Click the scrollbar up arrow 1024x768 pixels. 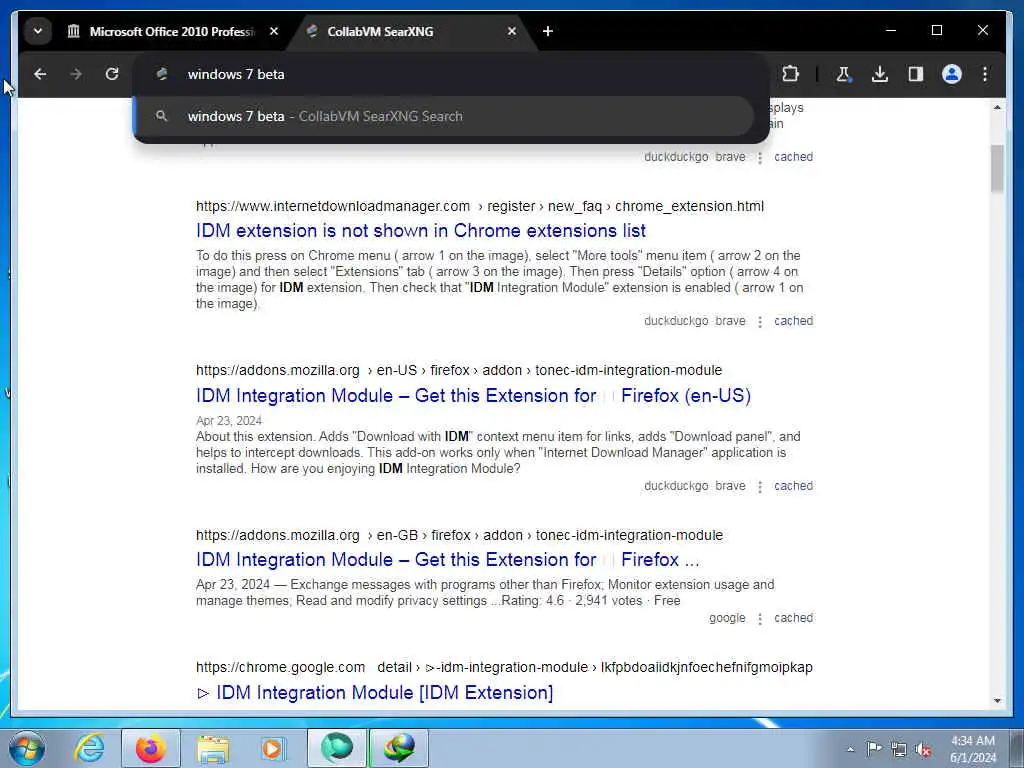[997, 107]
